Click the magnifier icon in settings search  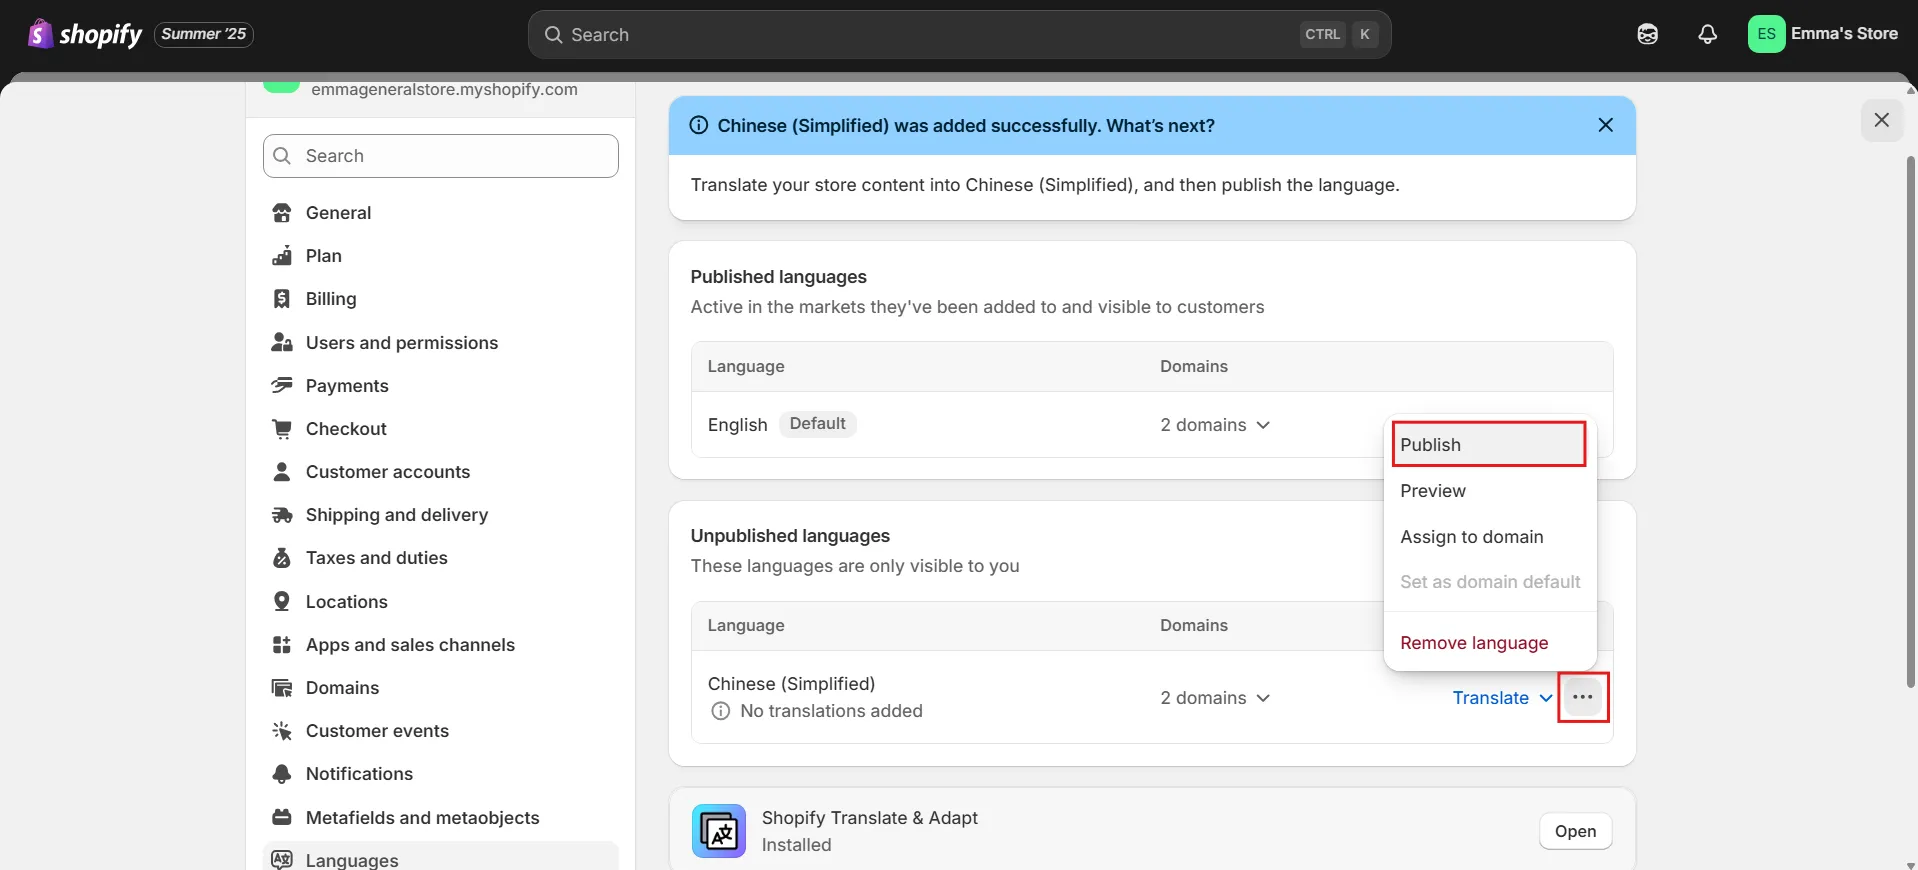[x=283, y=156]
